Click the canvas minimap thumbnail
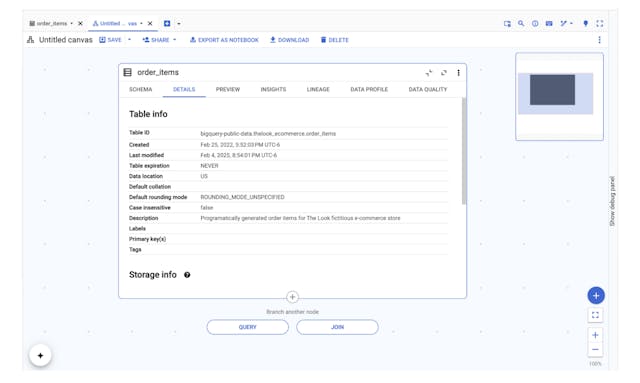 [x=559, y=96]
